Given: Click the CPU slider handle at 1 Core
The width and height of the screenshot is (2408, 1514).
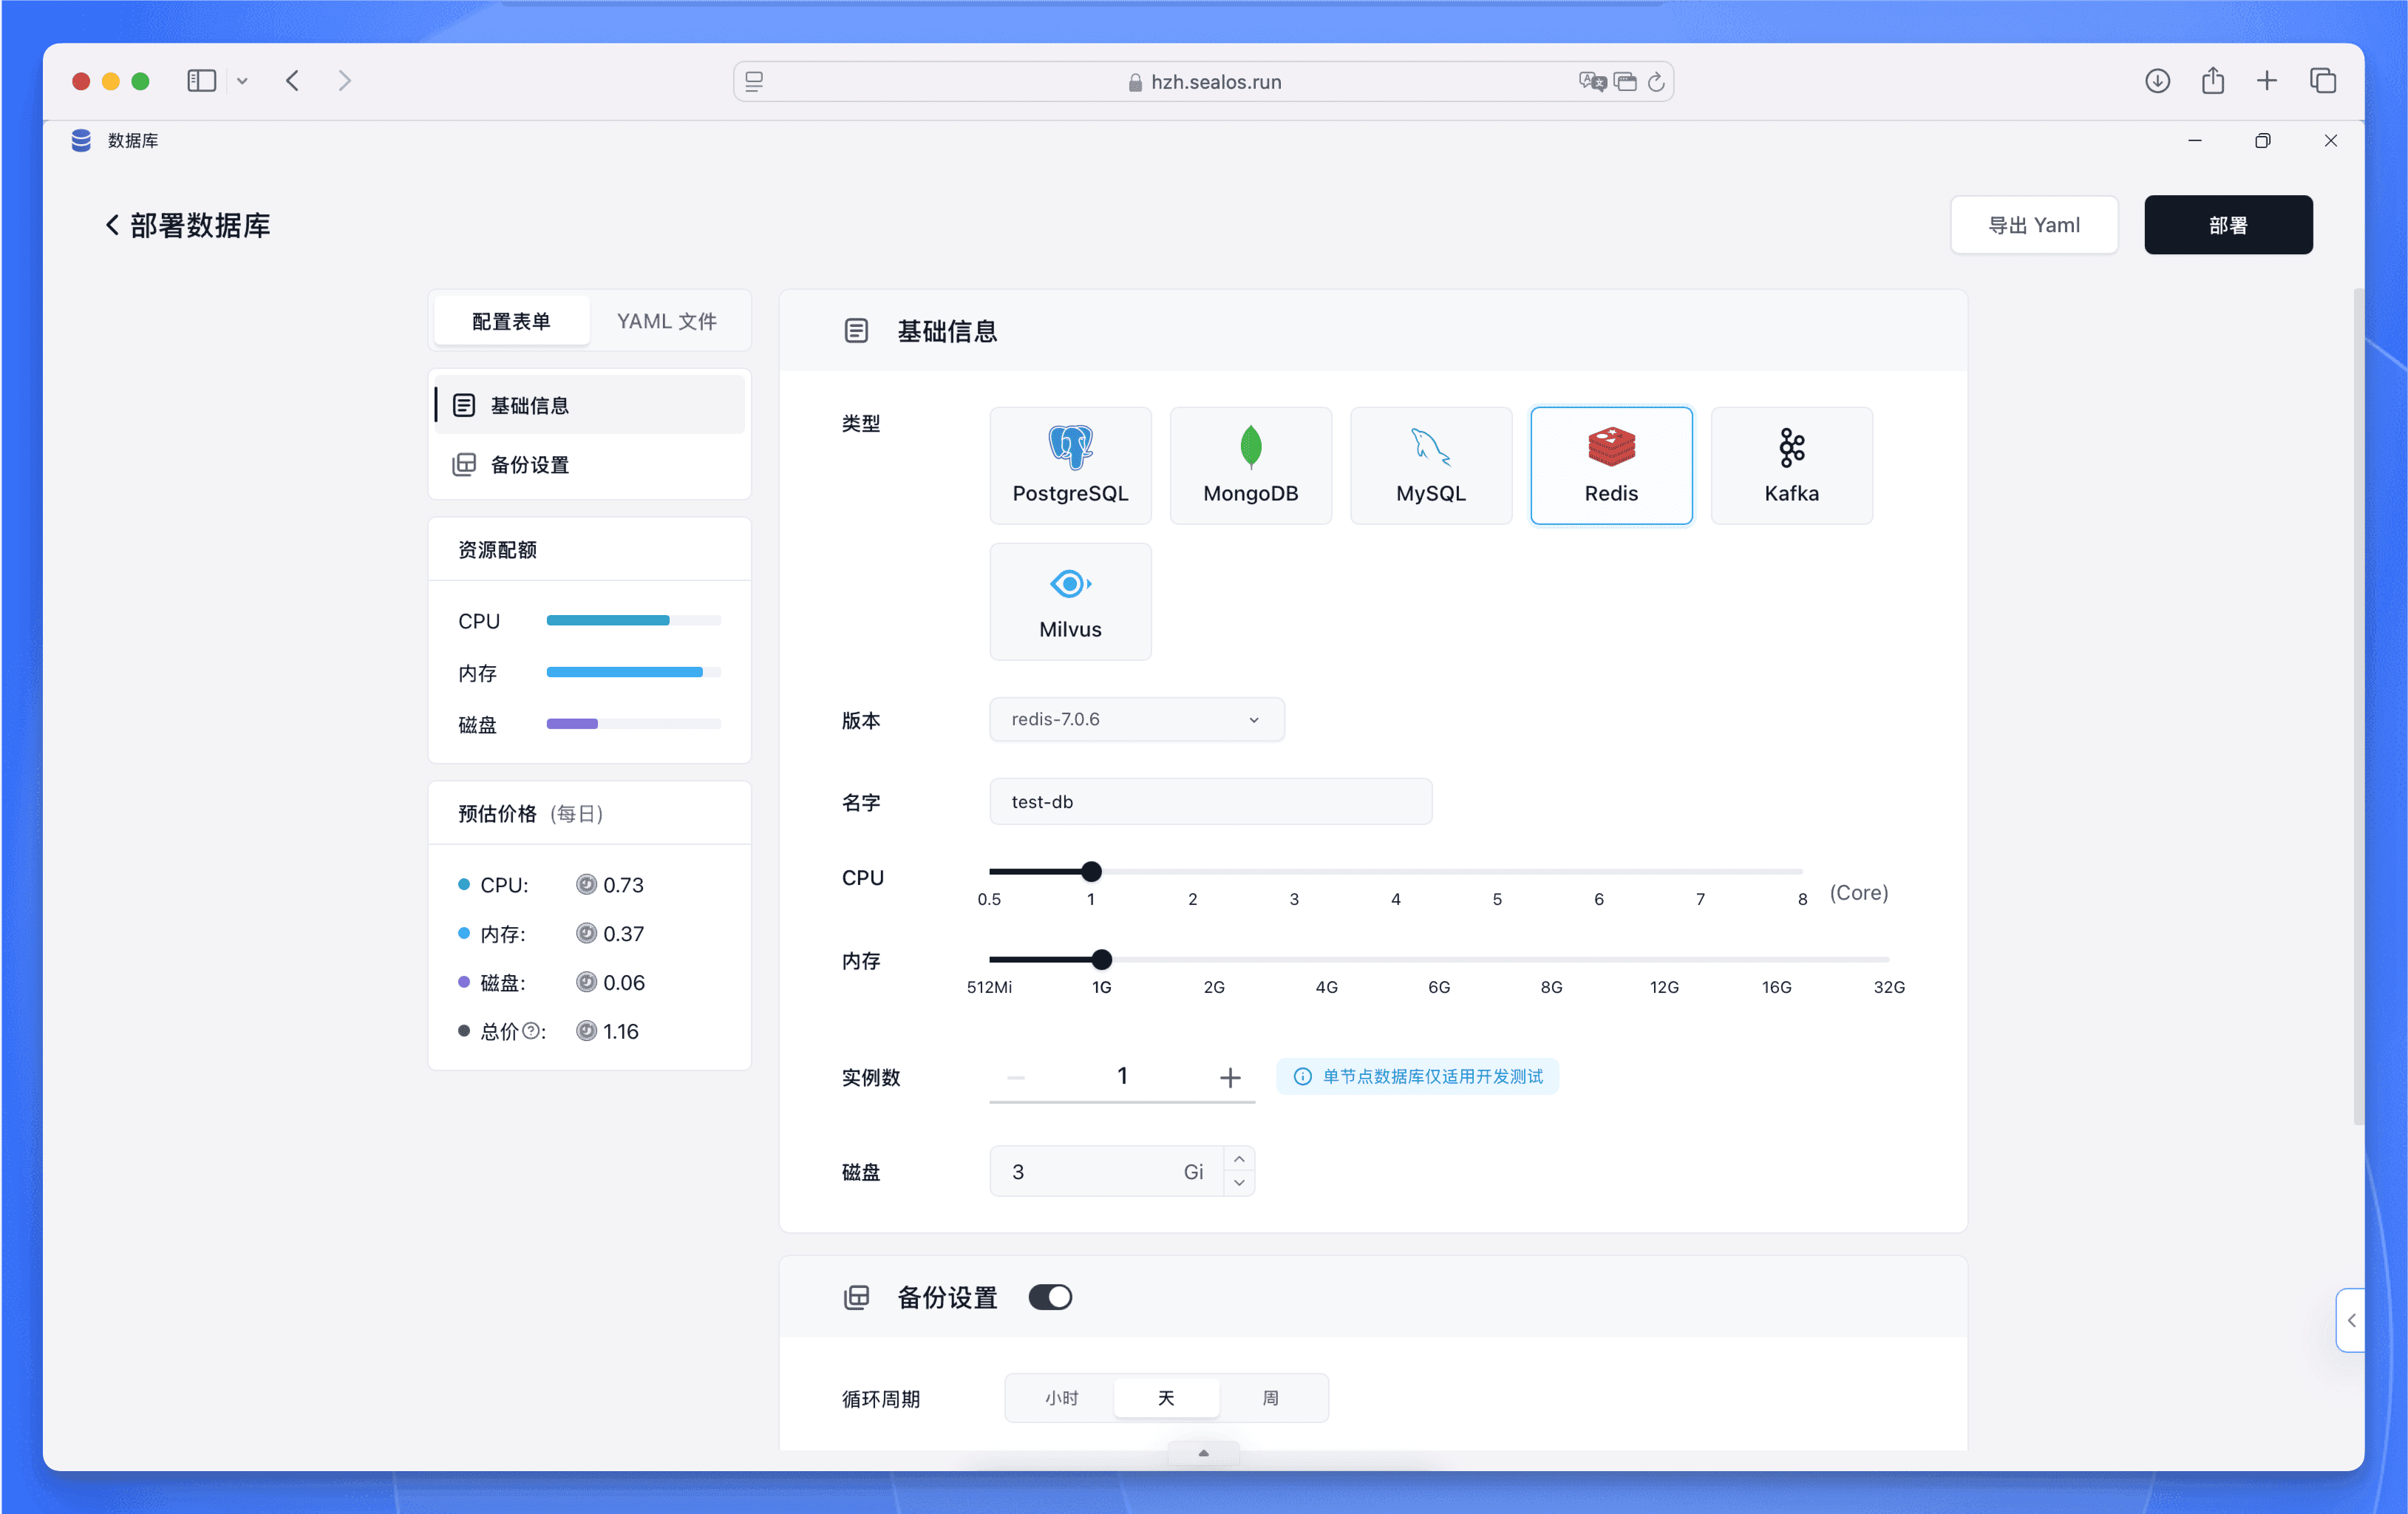Looking at the screenshot, I should (x=1091, y=871).
